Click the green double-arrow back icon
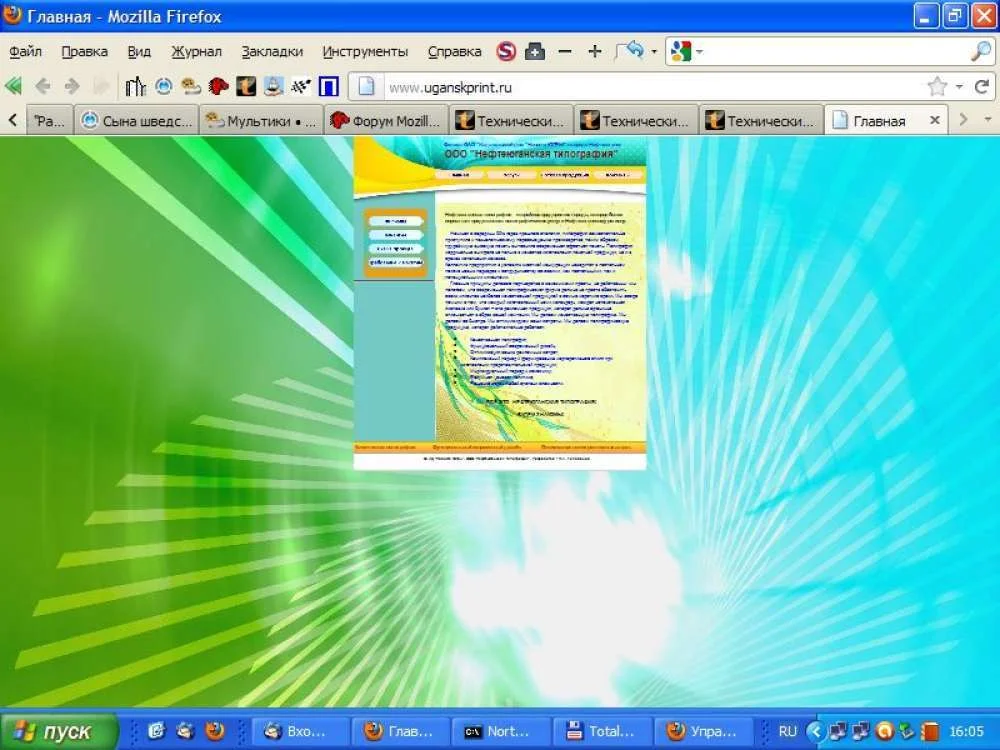This screenshot has height=750, width=1000. pyautogui.click(x=13, y=86)
